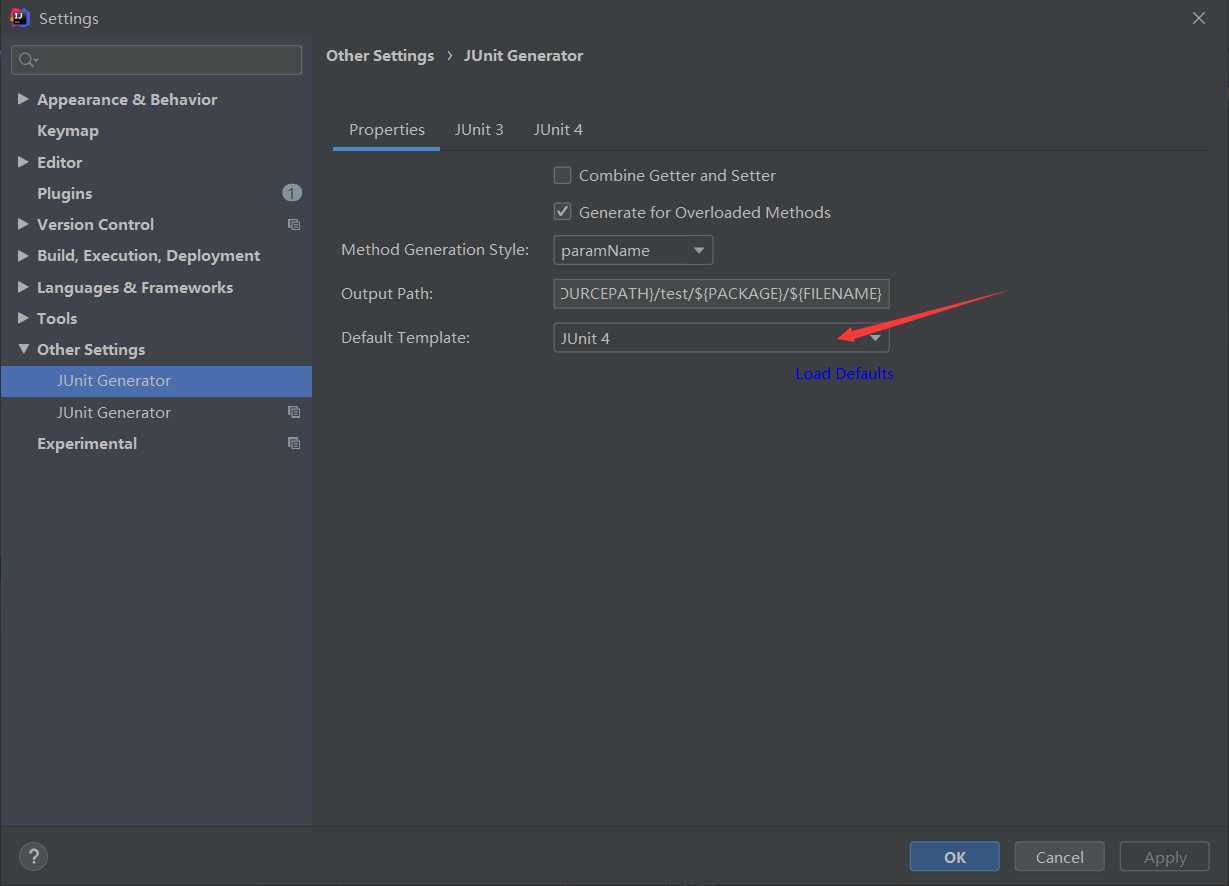Switch to the Properties tab
The height and width of the screenshot is (886, 1229).
pos(386,130)
